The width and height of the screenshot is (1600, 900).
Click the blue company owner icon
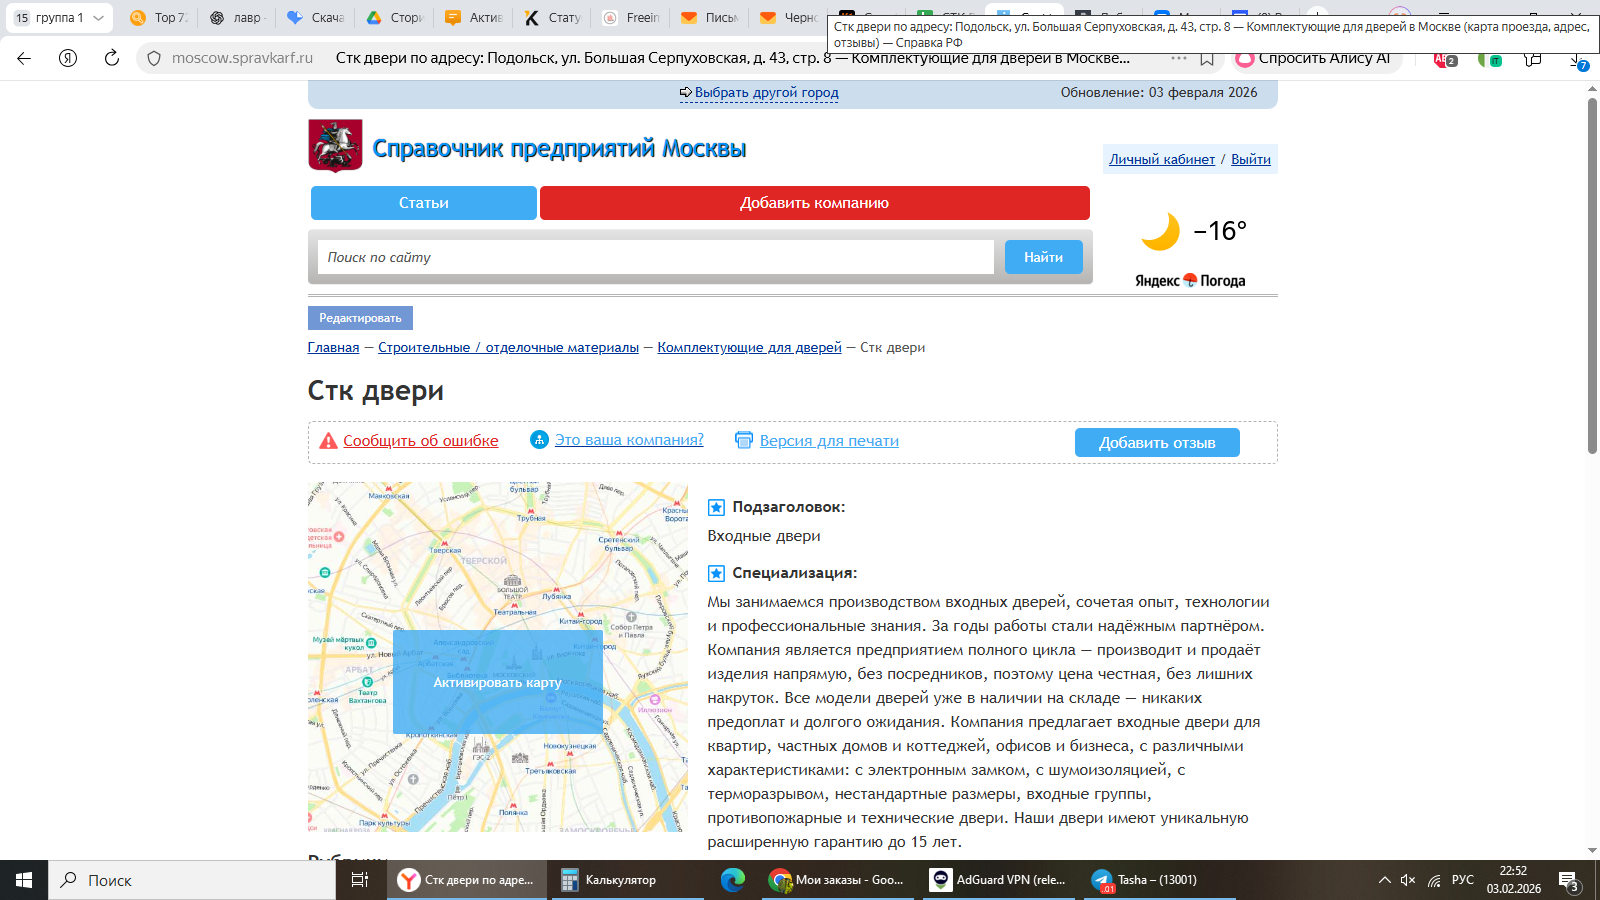(x=539, y=440)
